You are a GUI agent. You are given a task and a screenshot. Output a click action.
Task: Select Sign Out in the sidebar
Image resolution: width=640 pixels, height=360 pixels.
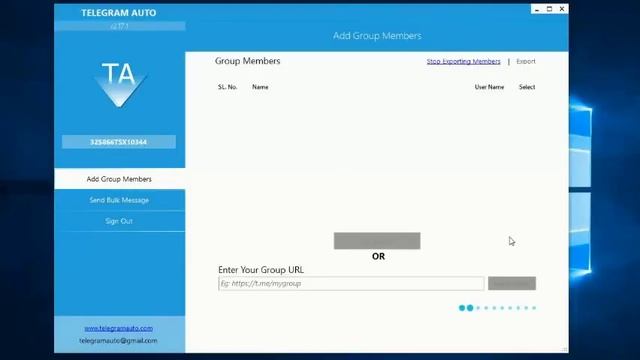119,221
